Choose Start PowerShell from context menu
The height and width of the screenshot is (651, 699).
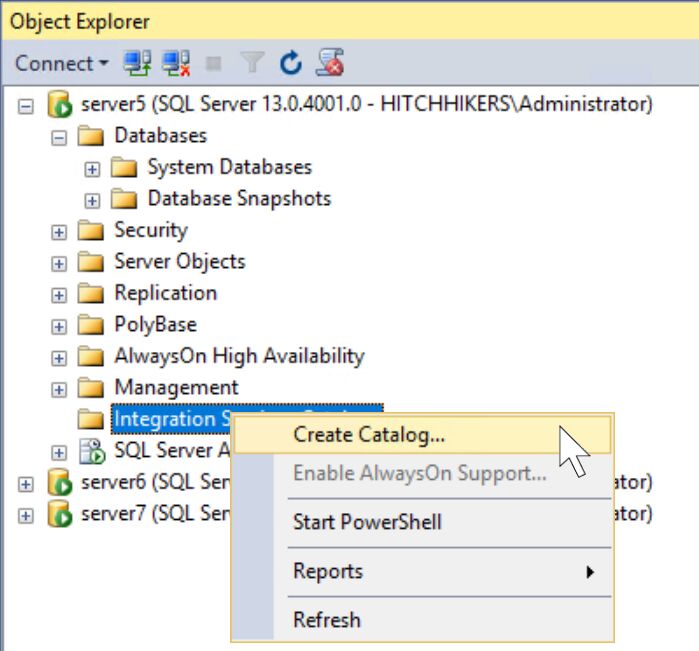422,522
